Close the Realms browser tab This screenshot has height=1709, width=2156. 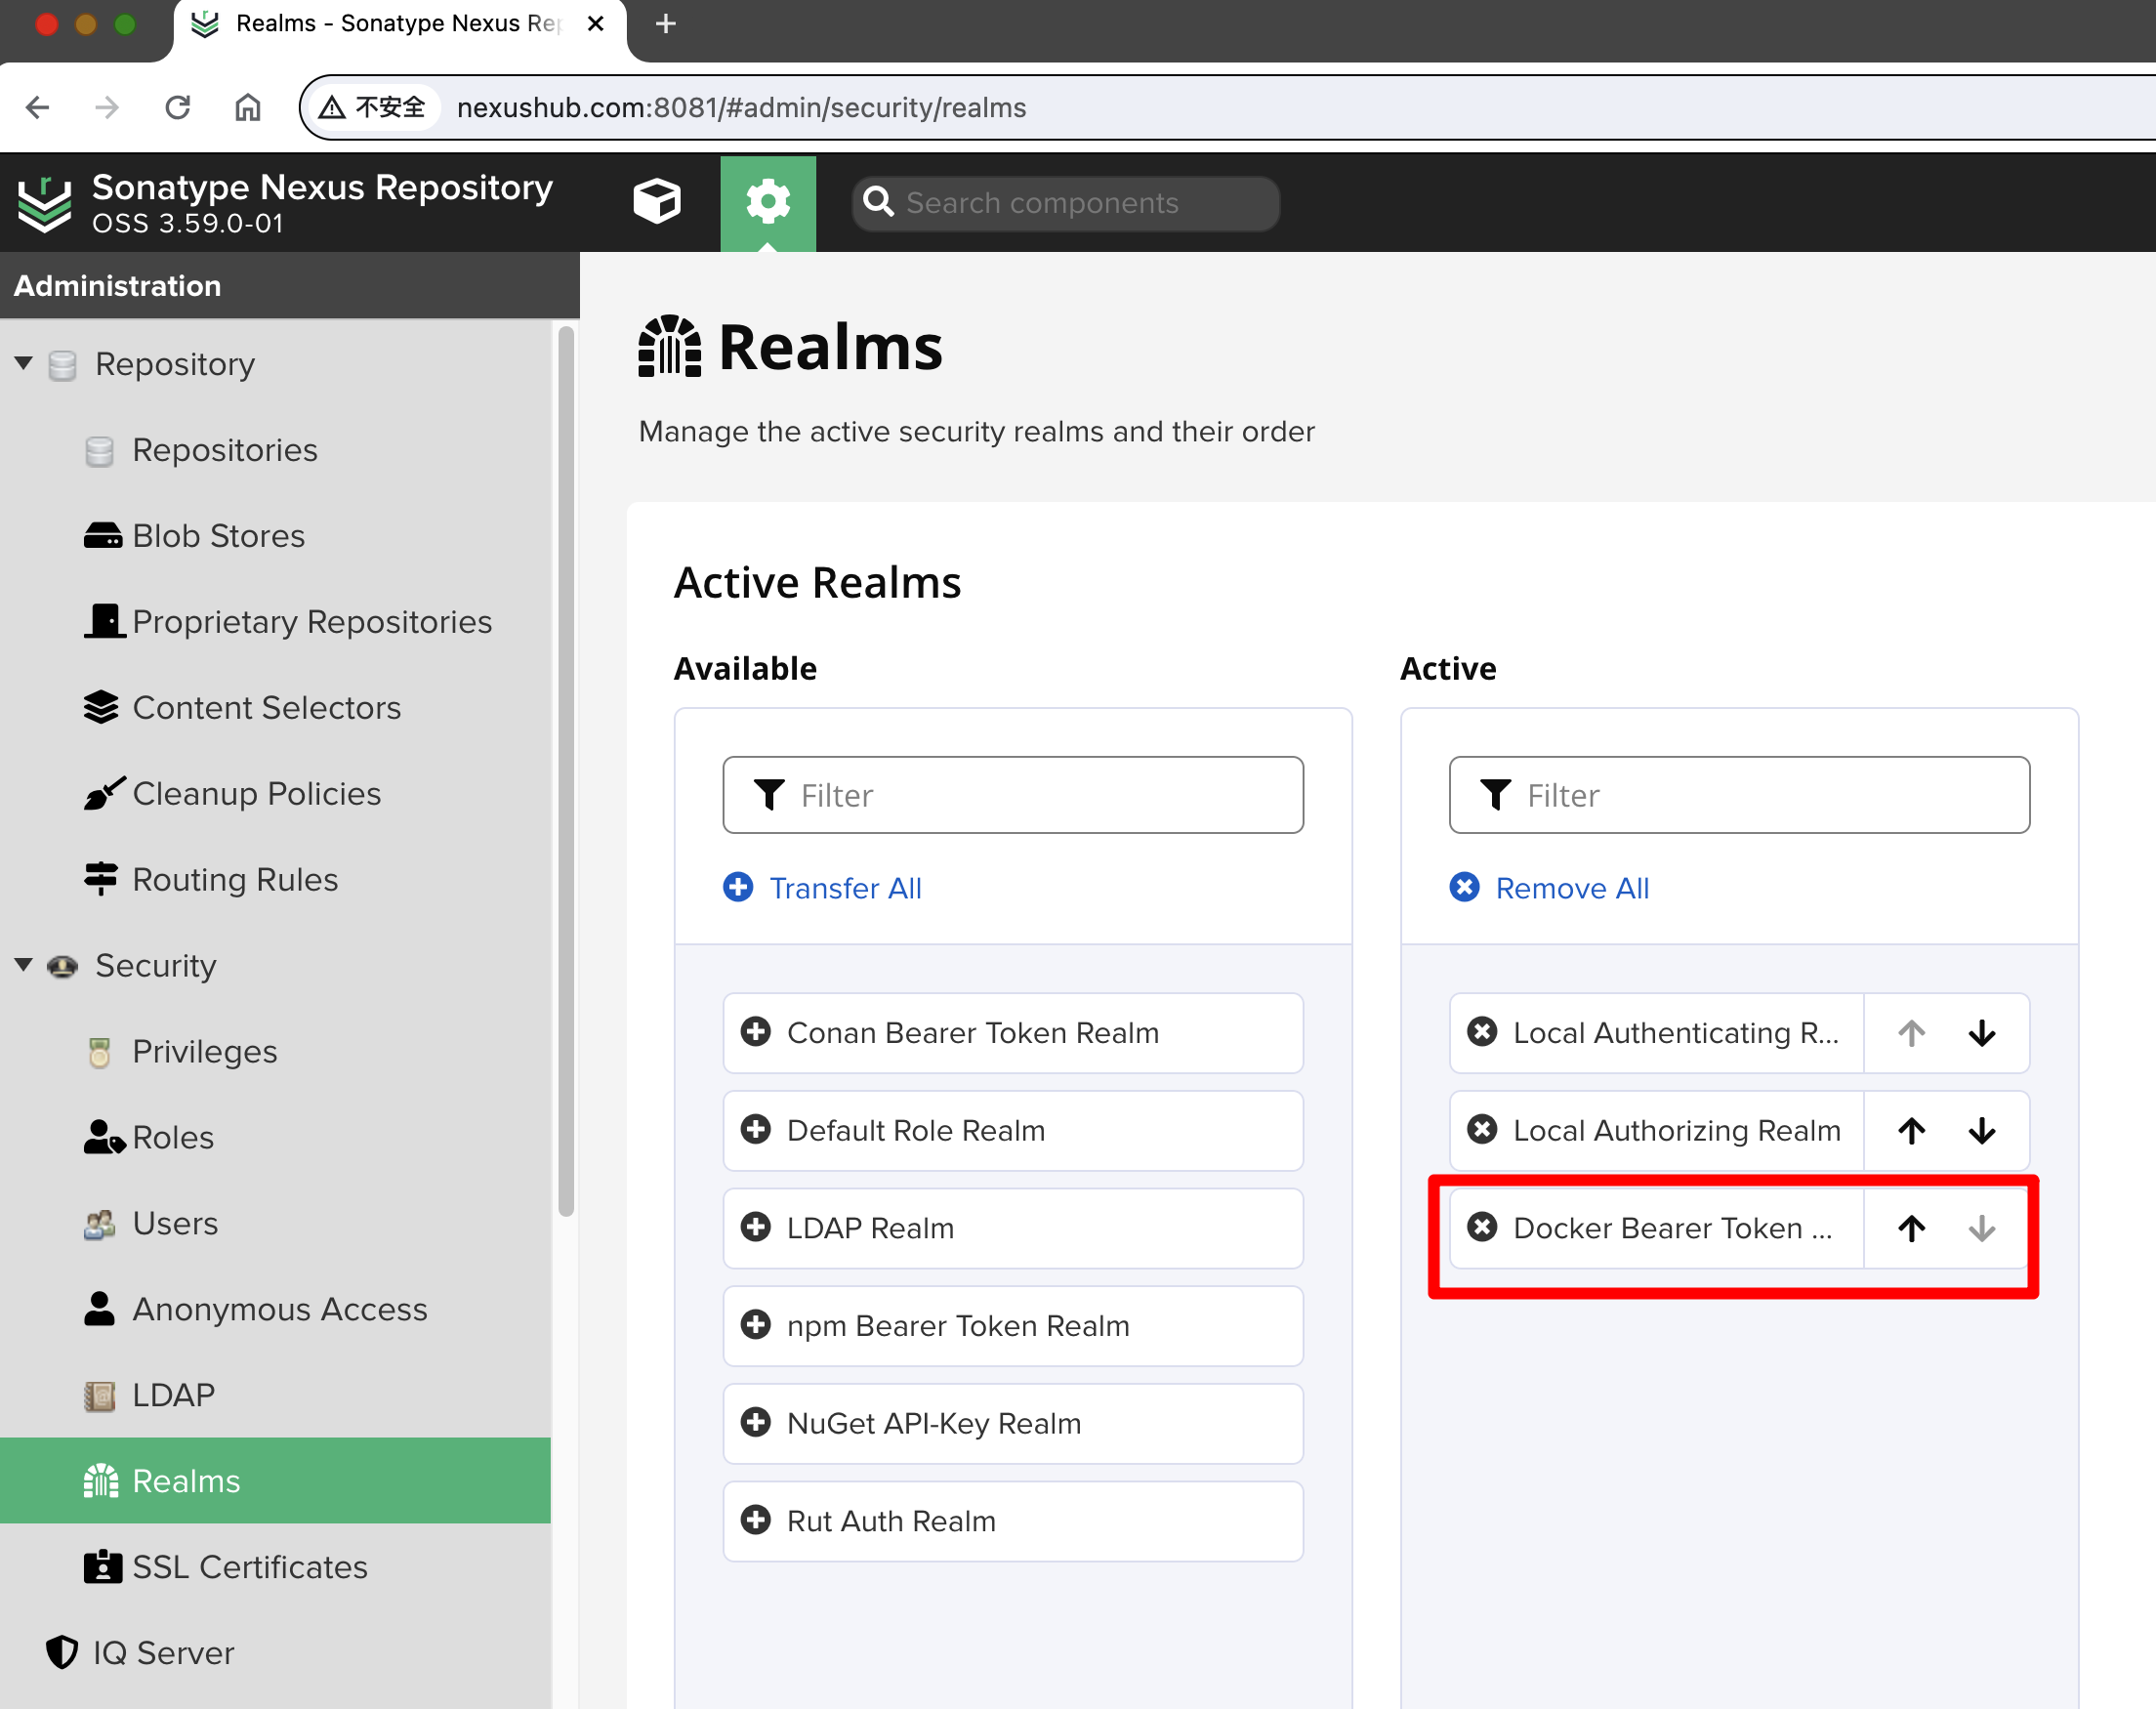pos(596,23)
